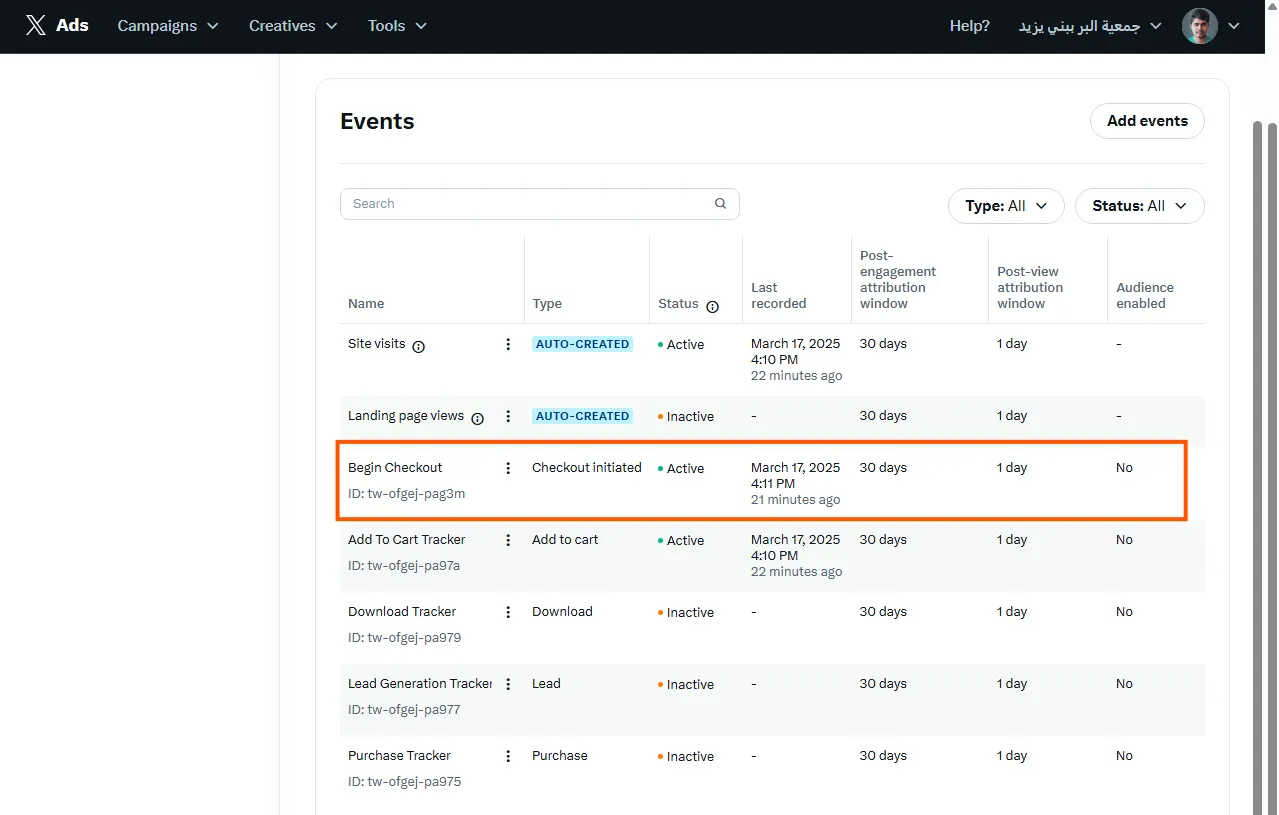The height and width of the screenshot is (815, 1279).
Task: Click the Audience enabled column header
Action: 1145,296
